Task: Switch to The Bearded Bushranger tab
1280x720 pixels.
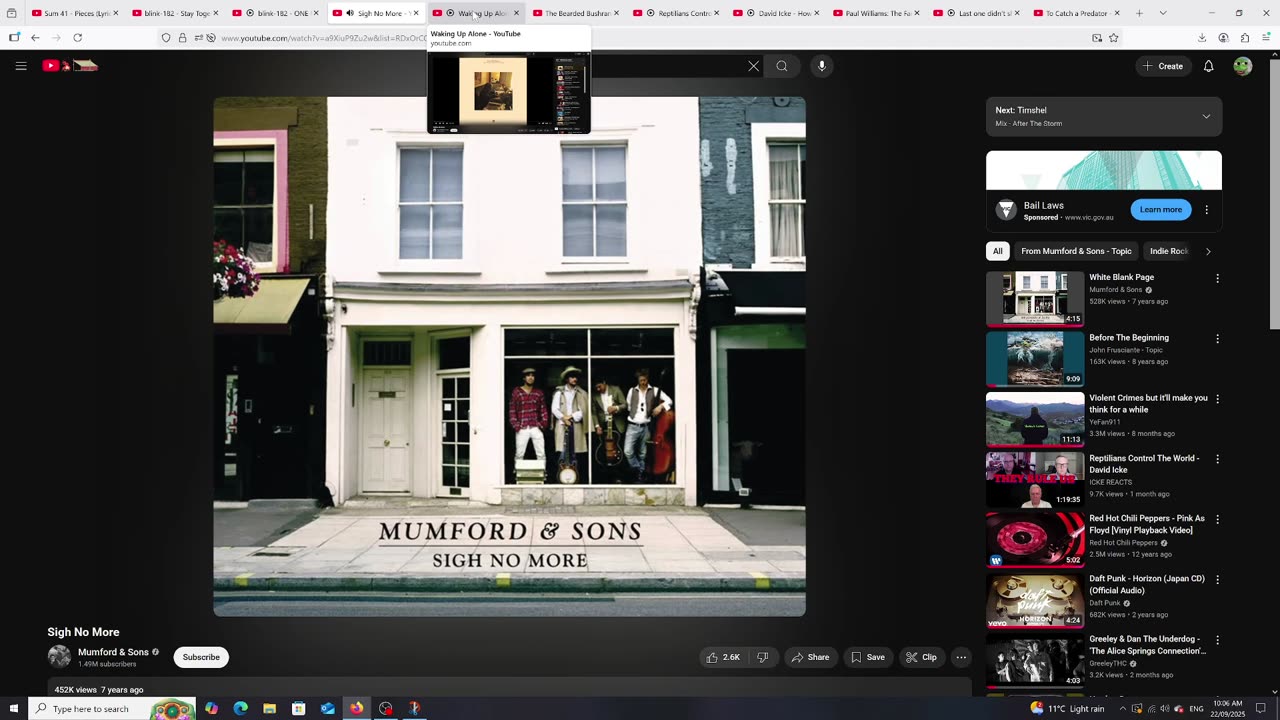Action: [575, 13]
